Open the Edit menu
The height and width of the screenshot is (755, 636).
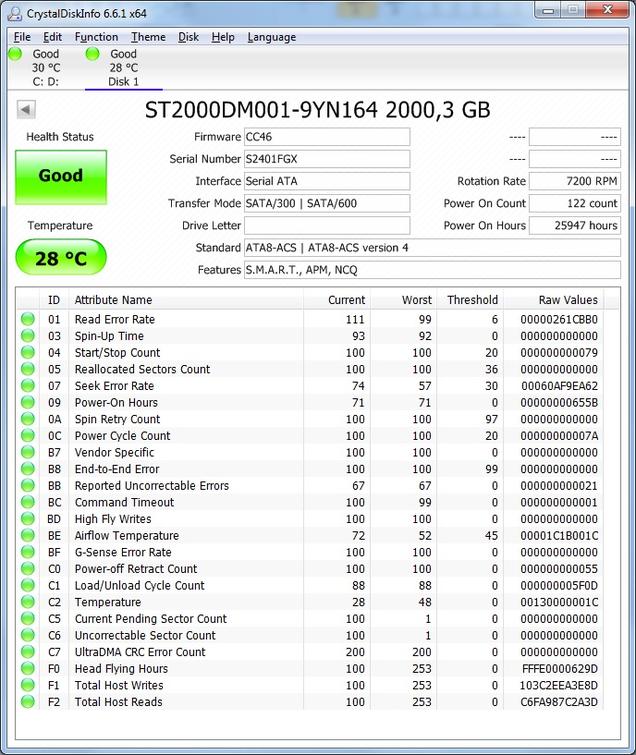coord(52,37)
